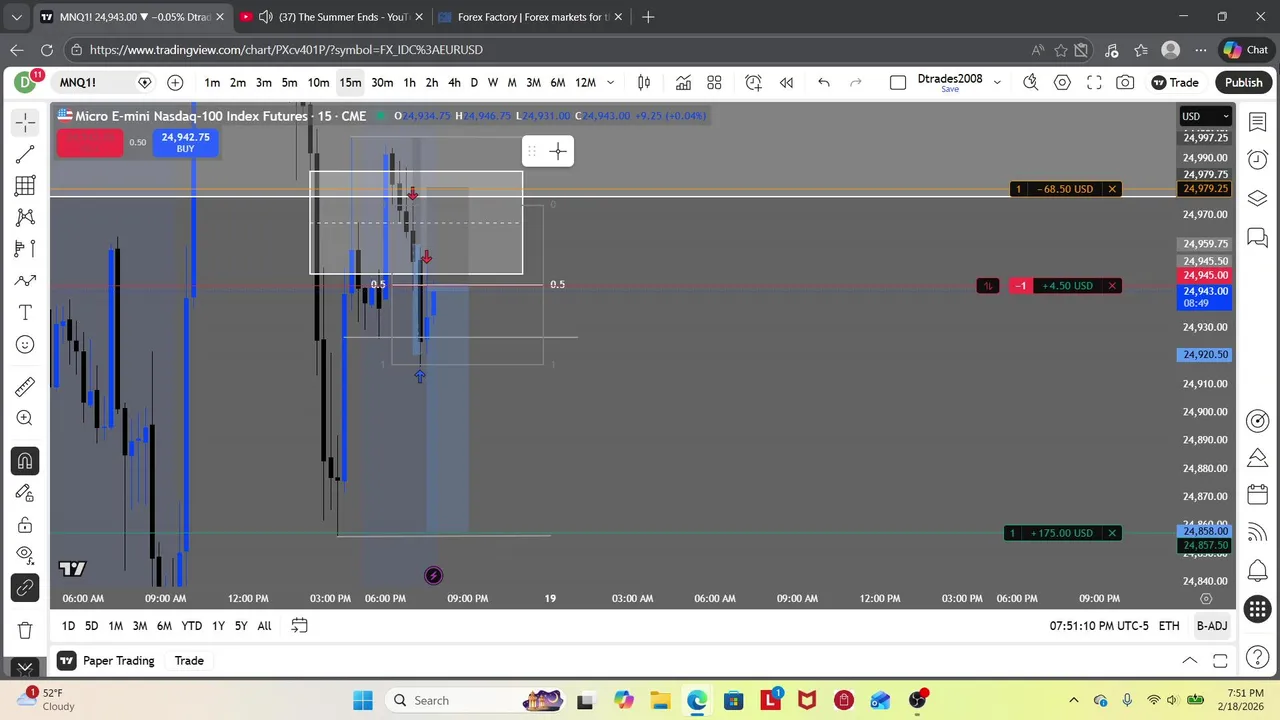Open the candlestick chart style menu
The image size is (1280, 720).
tap(644, 82)
